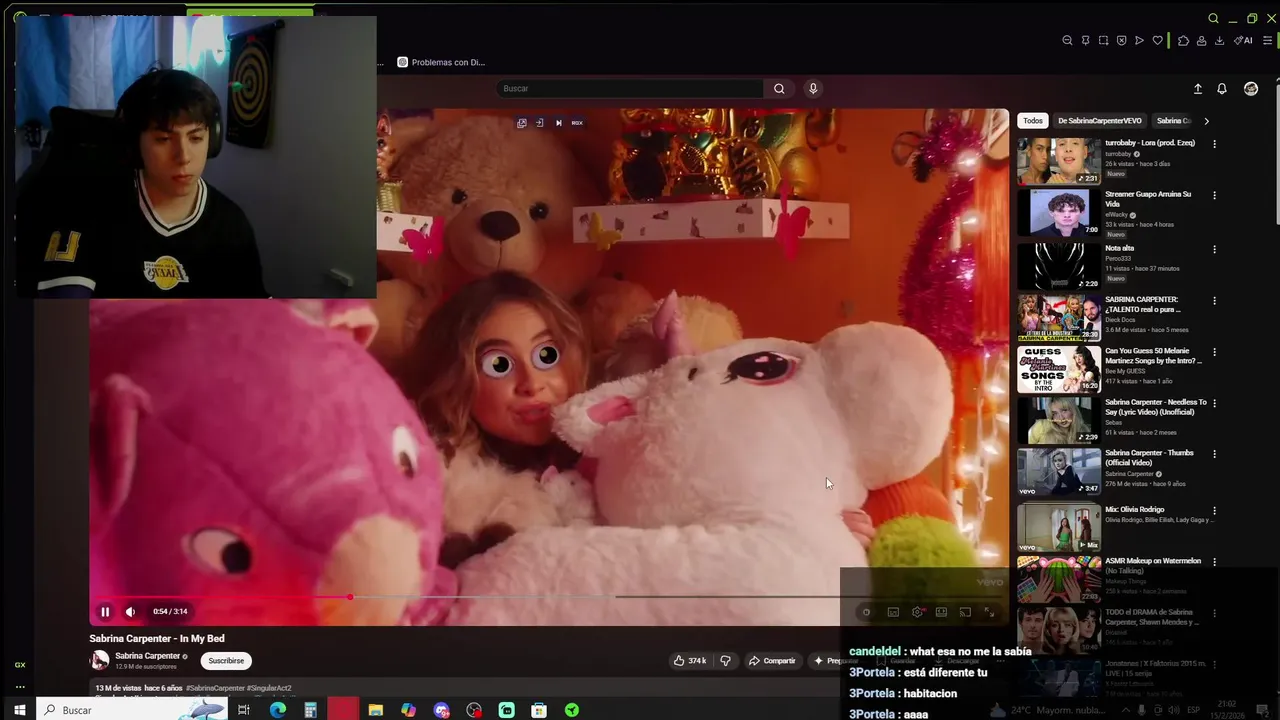
Task: Open video player settings gear
Action: [917, 612]
